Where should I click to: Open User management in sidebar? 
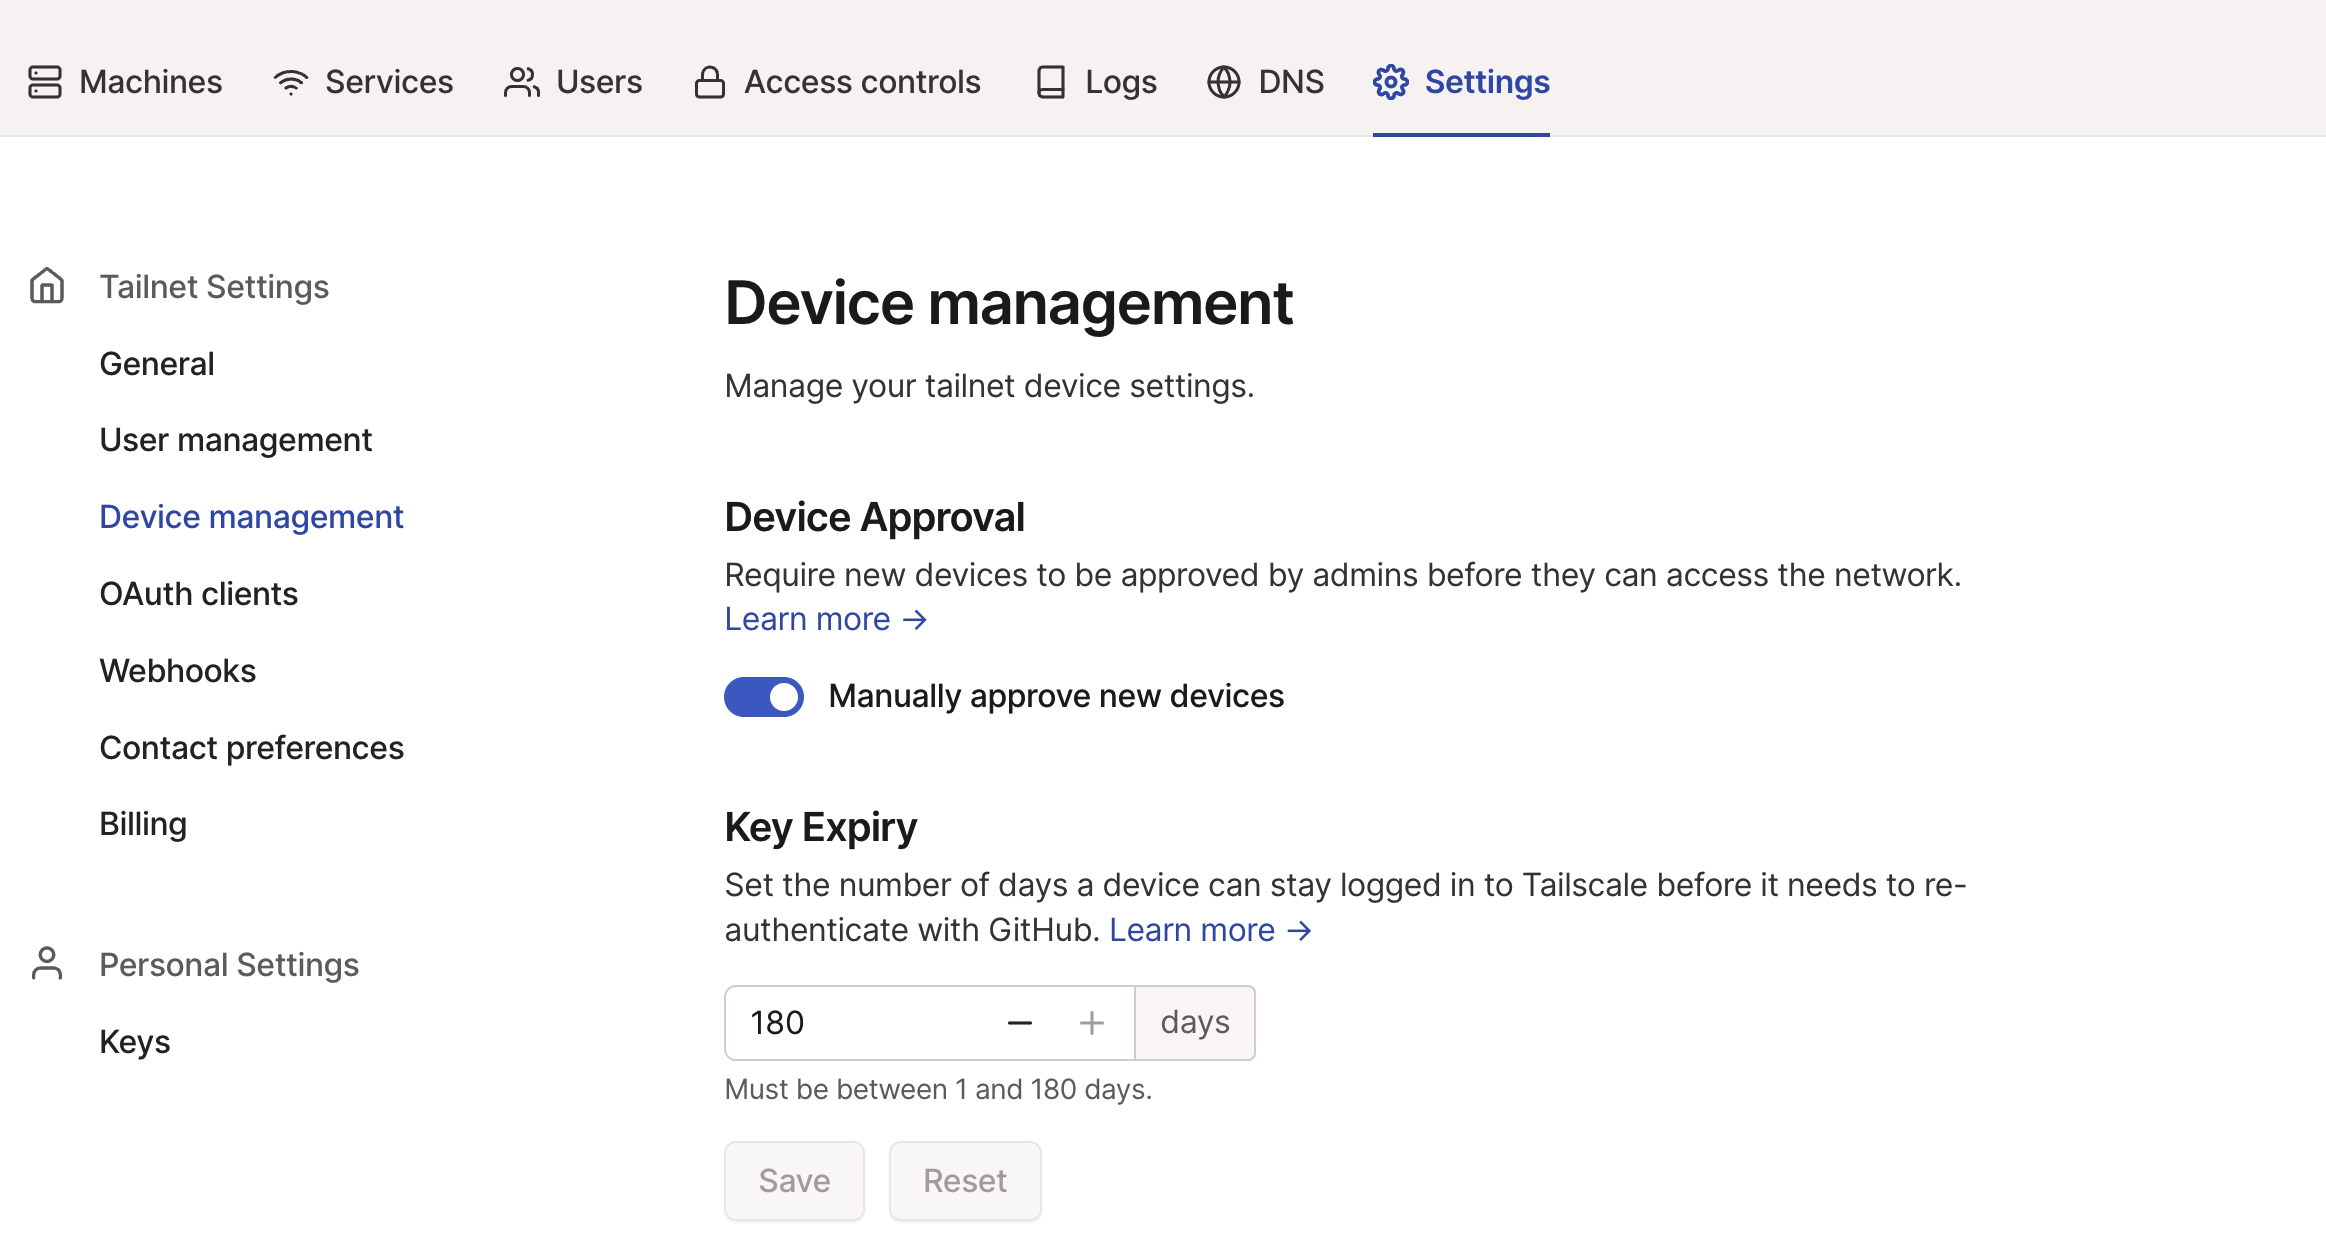click(x=236, y=440)
